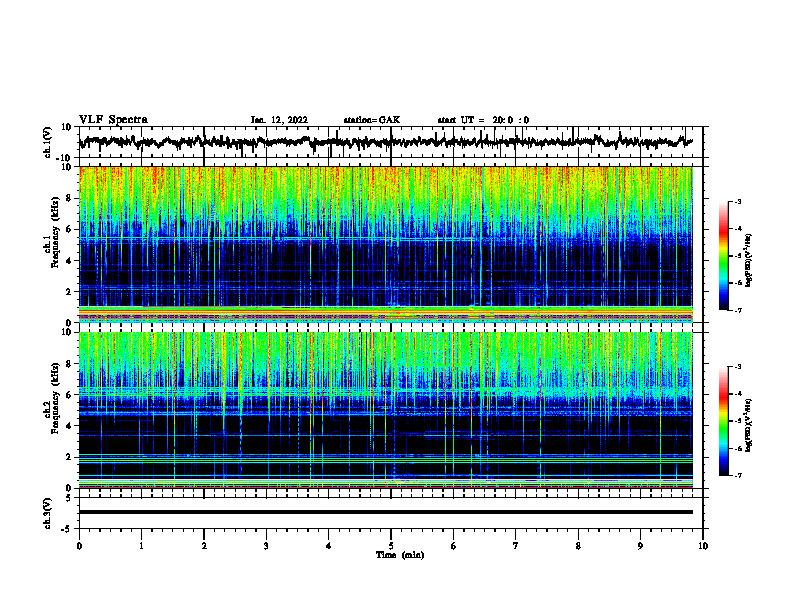Screen dimensions: 792x612
Task: Click the '-7' bottom label of ch.2 color bar
Action: [x=737, y=476]
